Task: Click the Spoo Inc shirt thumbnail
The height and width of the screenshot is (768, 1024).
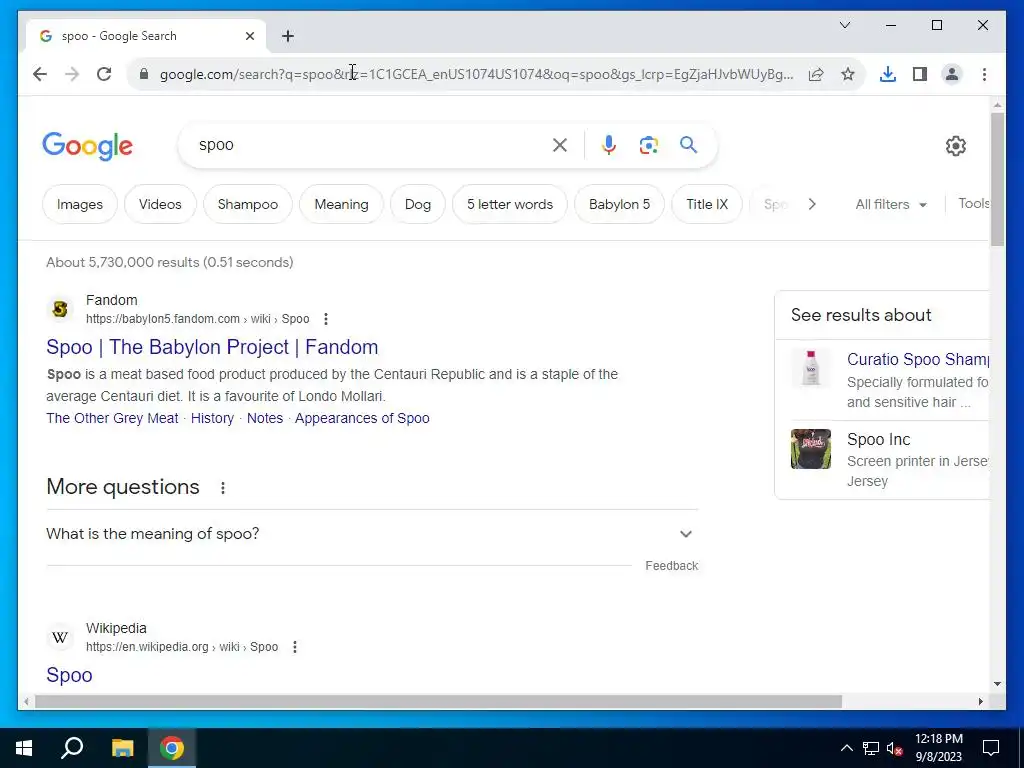Action: (x=810, y=449)
